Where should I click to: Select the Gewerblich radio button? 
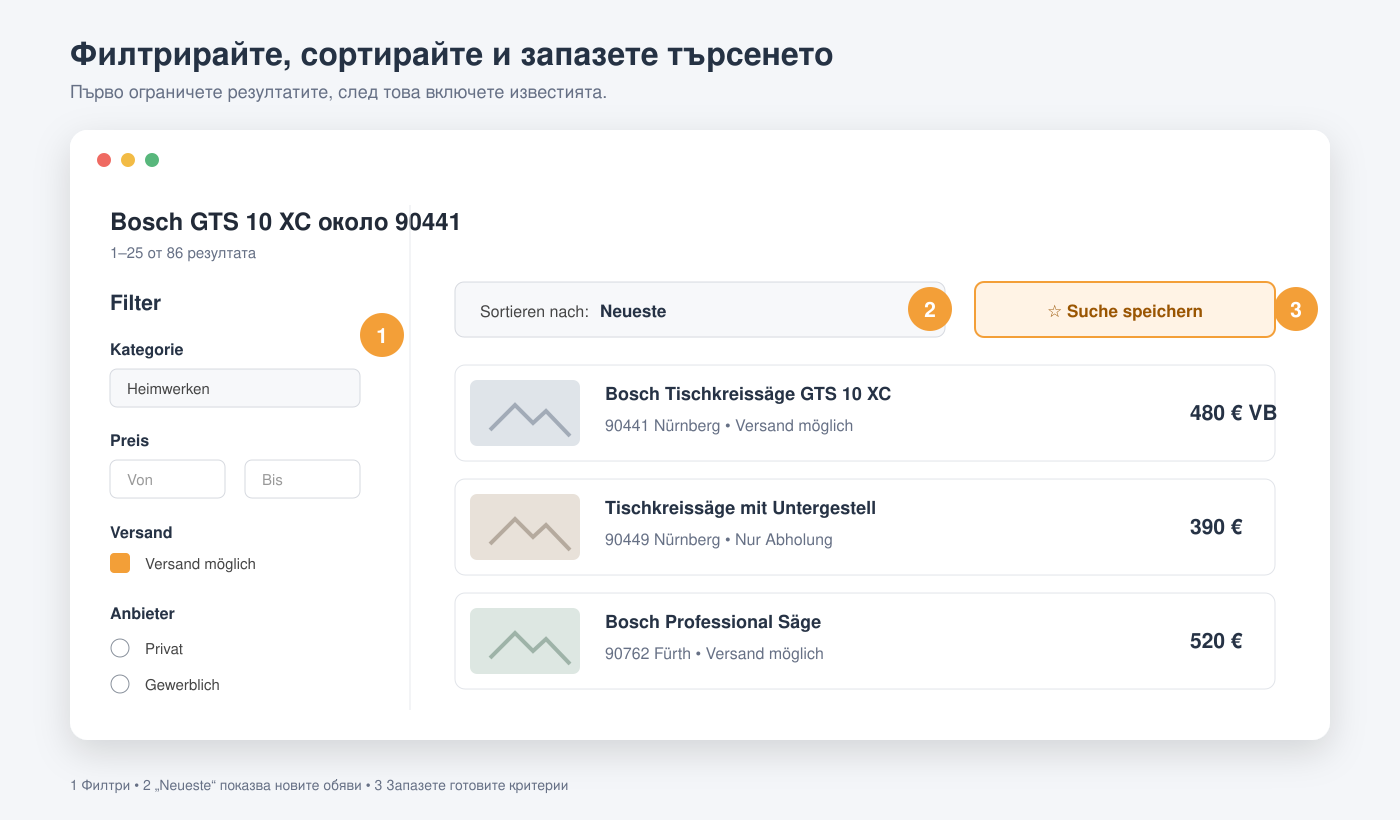point(120,684)
